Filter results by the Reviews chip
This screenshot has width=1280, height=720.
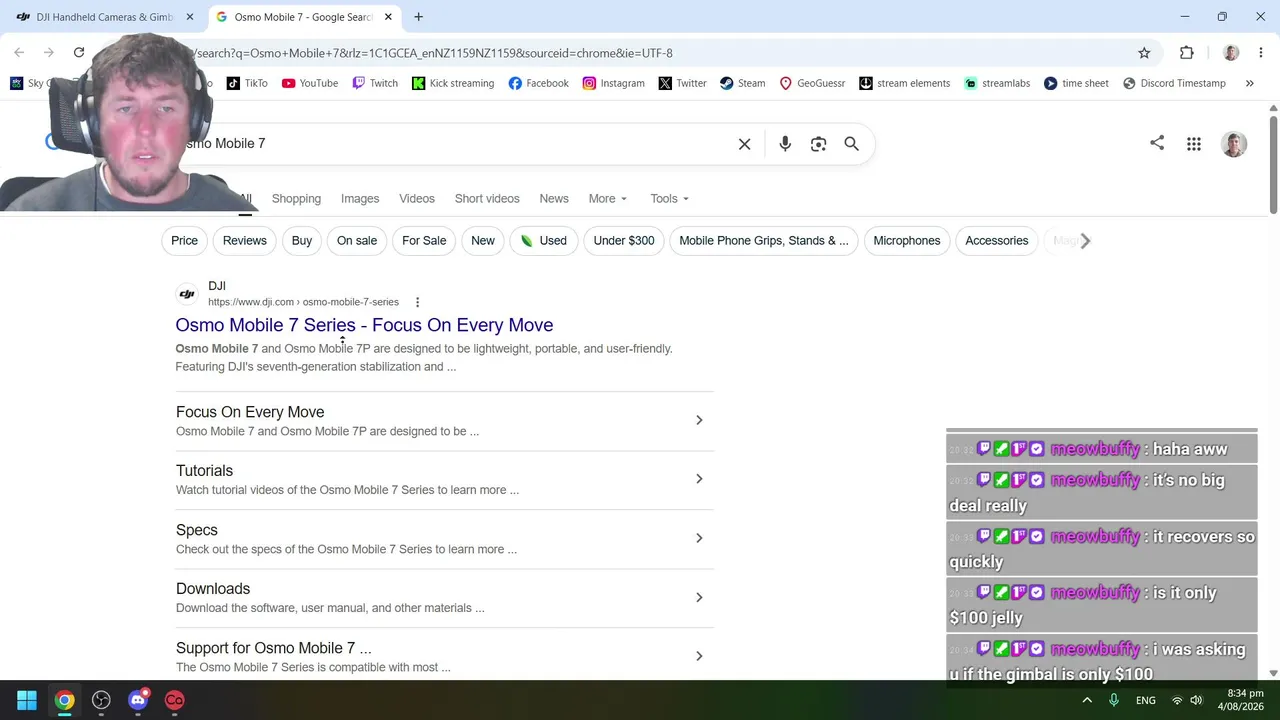[x=245, y=240]
